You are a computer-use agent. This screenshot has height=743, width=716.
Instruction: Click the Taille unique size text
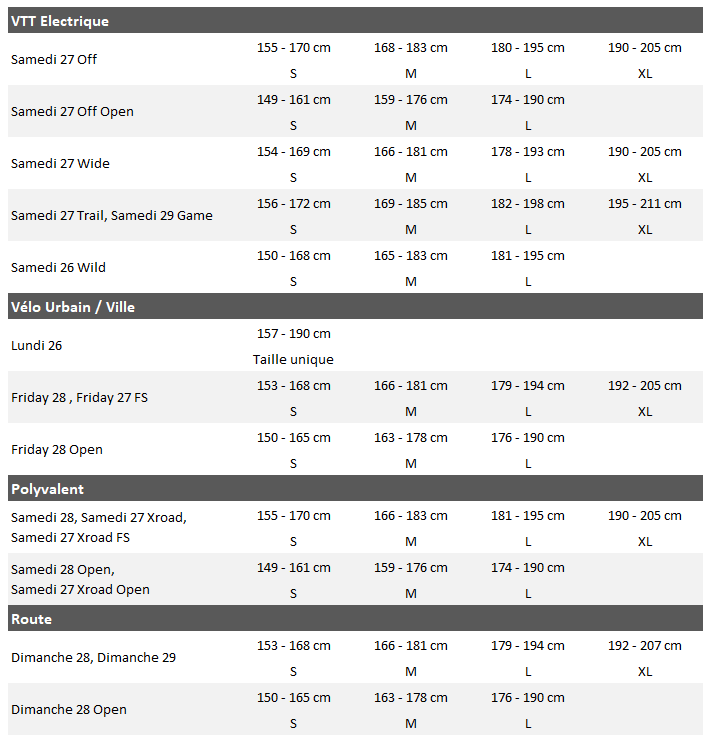tap(293, 359)
